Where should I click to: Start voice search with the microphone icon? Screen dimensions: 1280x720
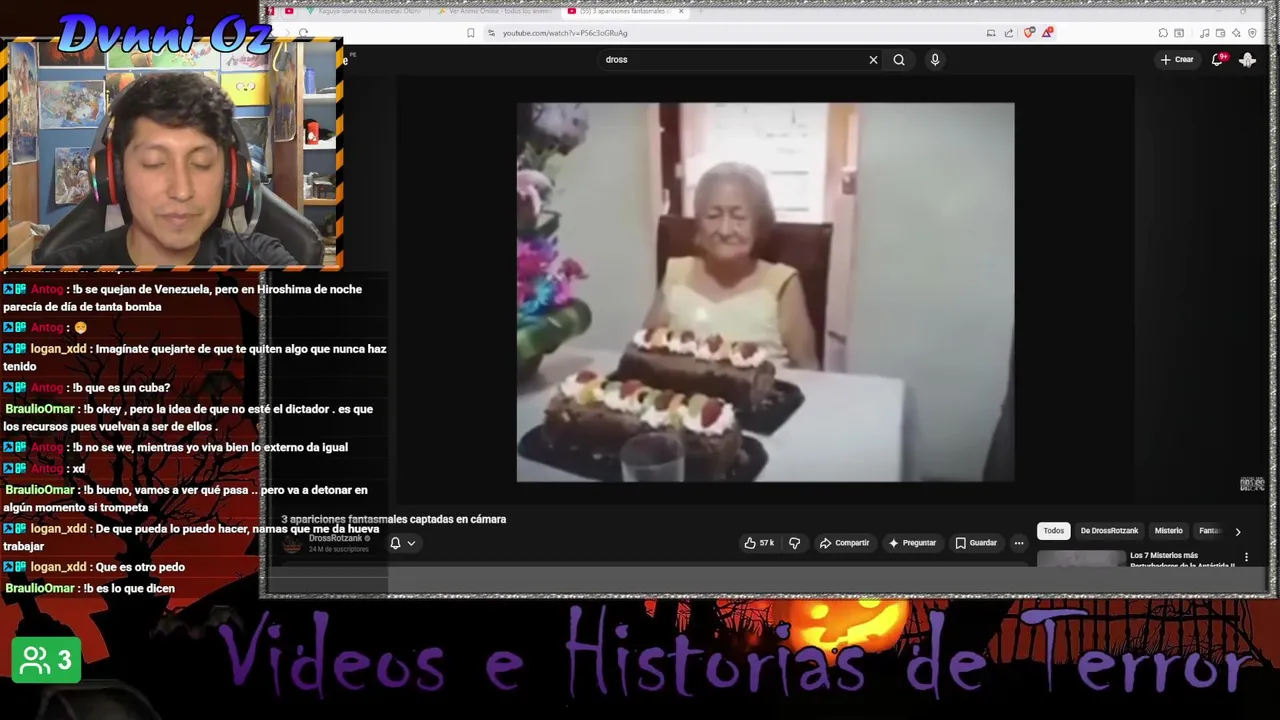[935, 60]
